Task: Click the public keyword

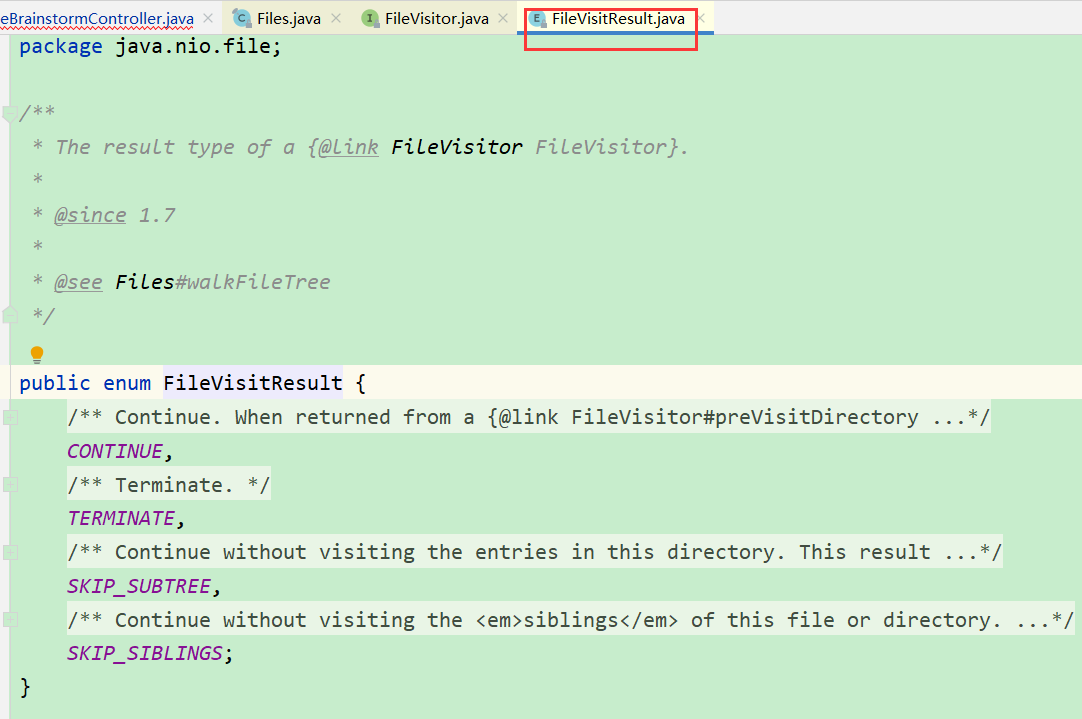Action: tap(55, 383)
